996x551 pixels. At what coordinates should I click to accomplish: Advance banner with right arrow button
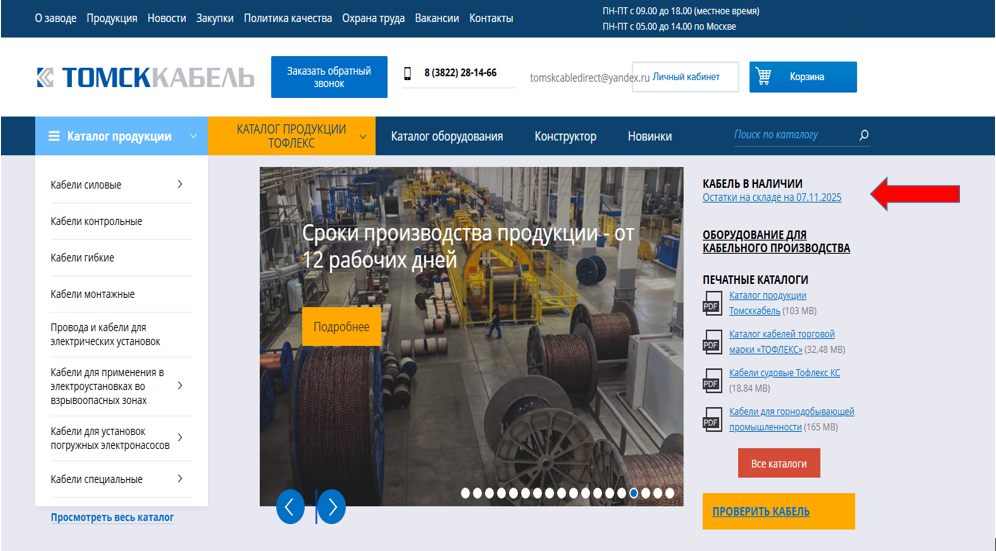(x=331, y=507)
